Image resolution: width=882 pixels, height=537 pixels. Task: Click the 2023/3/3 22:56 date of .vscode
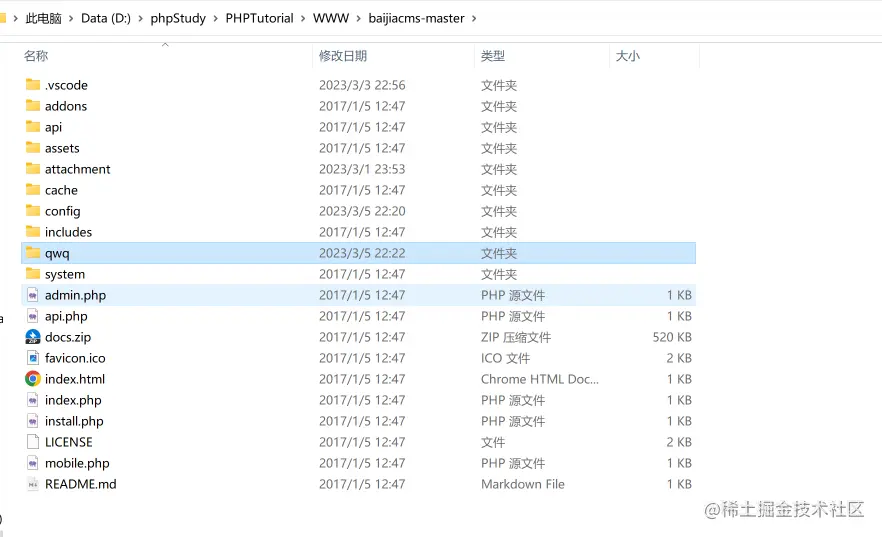coord(362,85)
